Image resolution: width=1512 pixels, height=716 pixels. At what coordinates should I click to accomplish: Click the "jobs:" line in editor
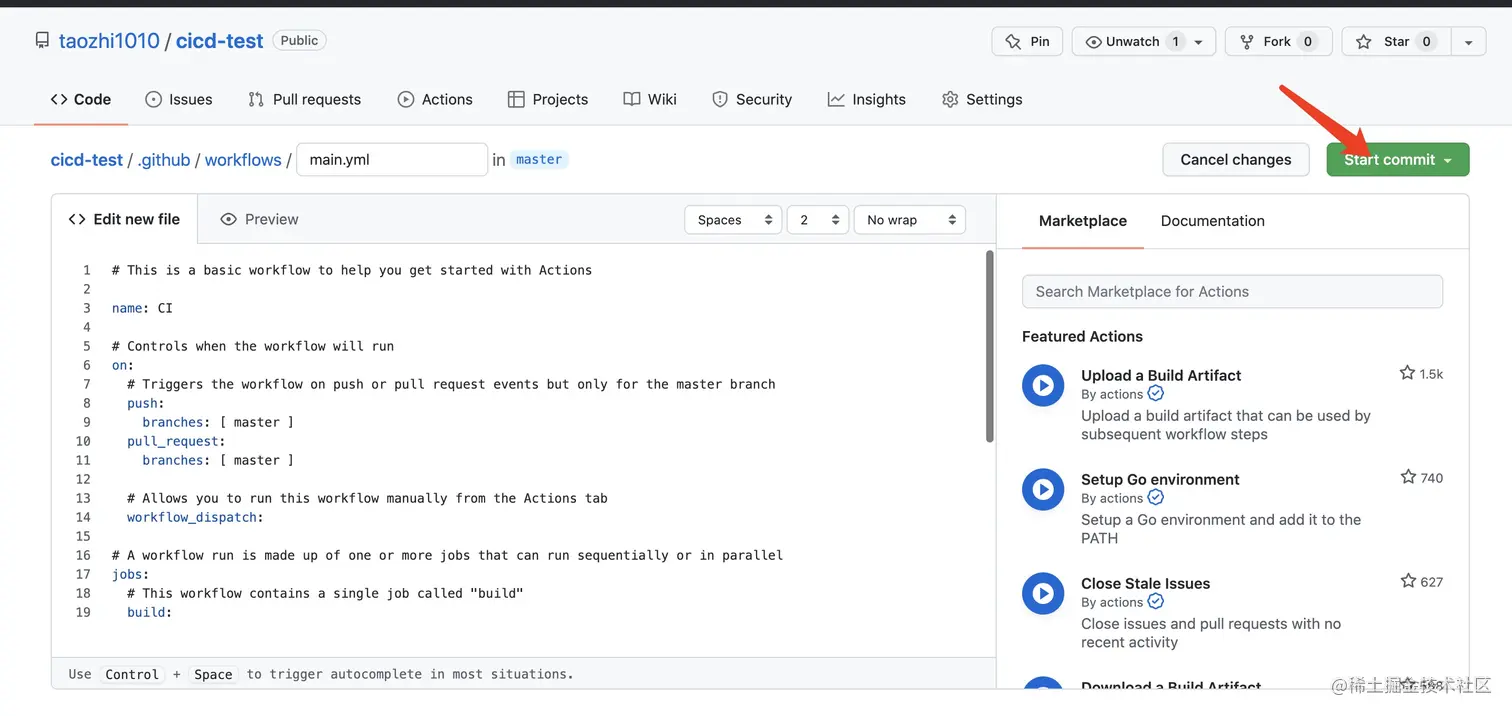[130, 574]
